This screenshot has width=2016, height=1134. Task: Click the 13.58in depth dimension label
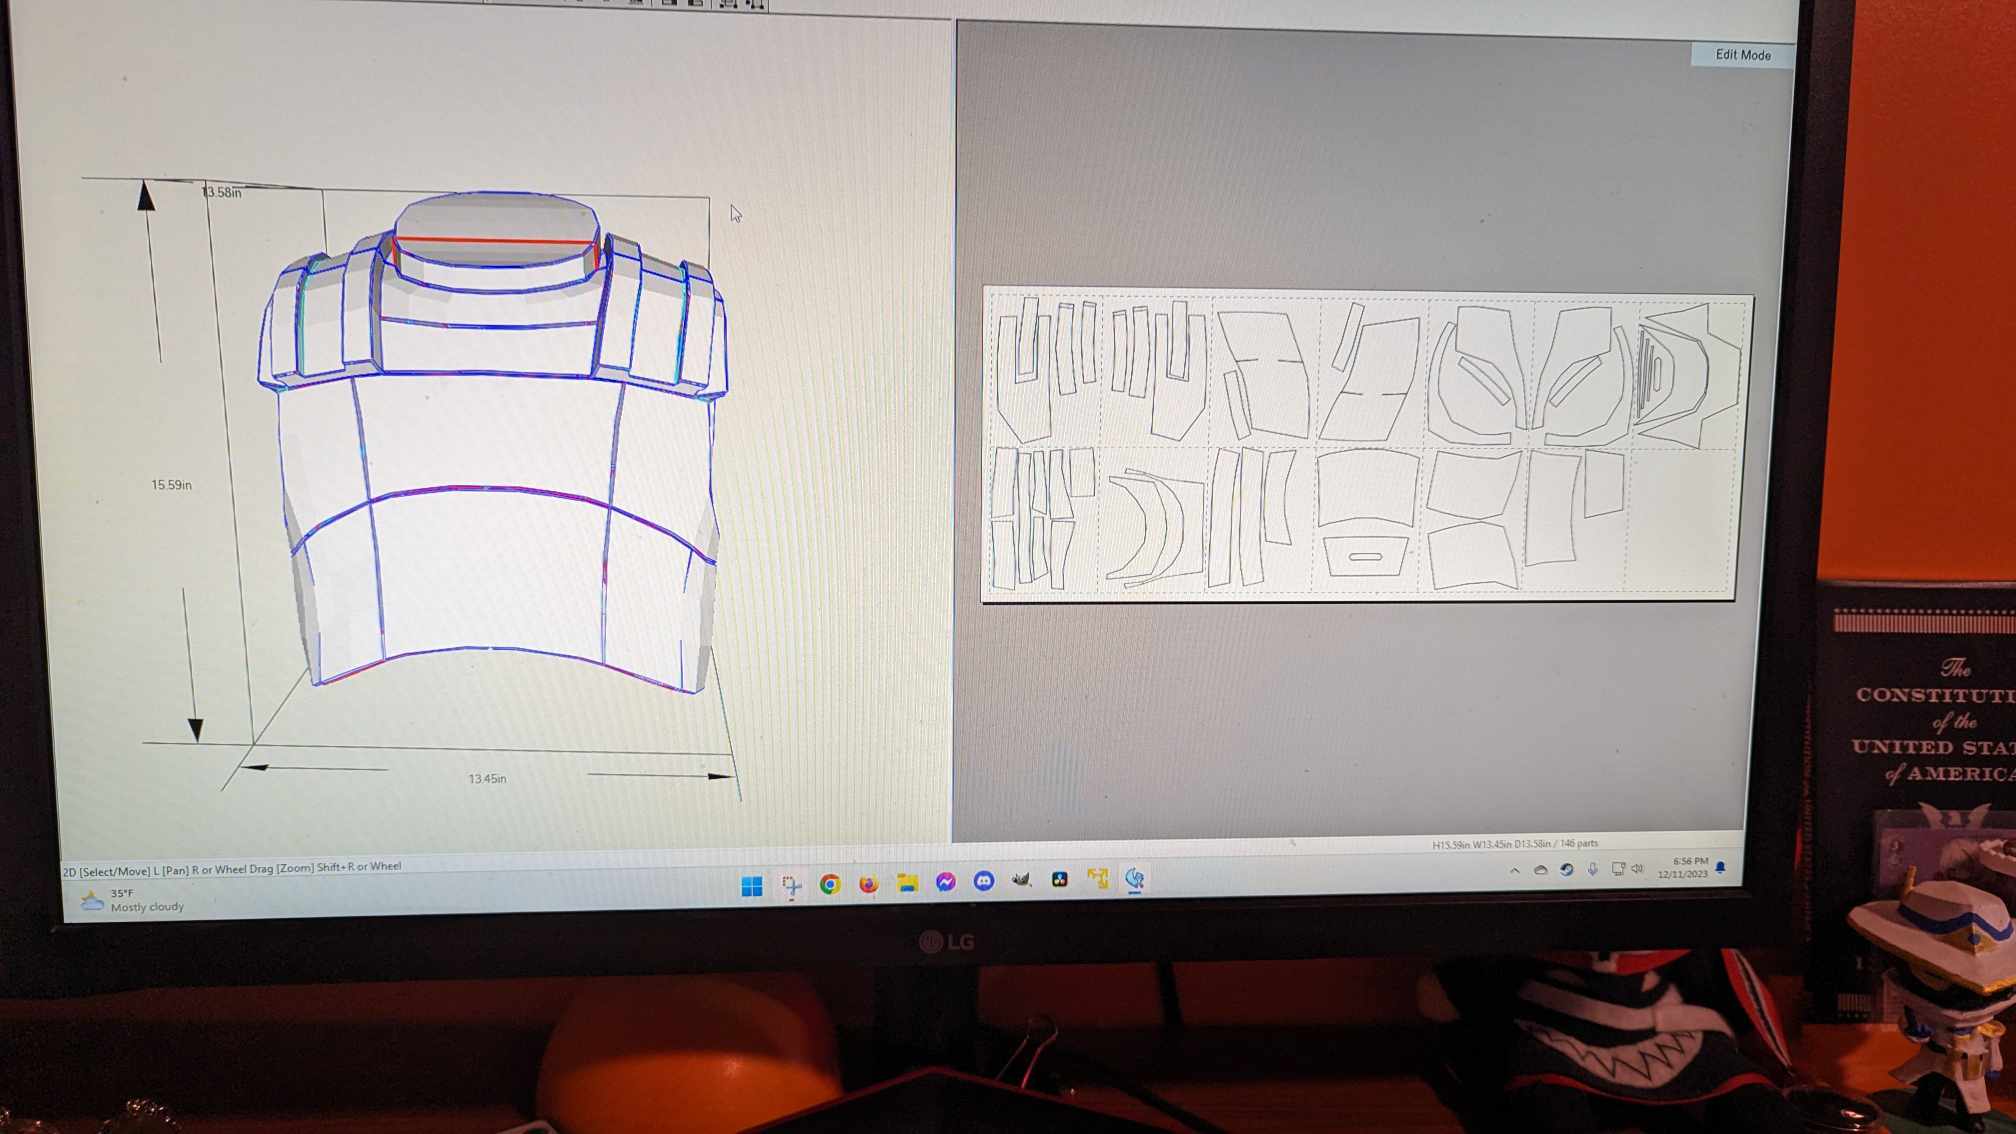[x=222, y=192]
